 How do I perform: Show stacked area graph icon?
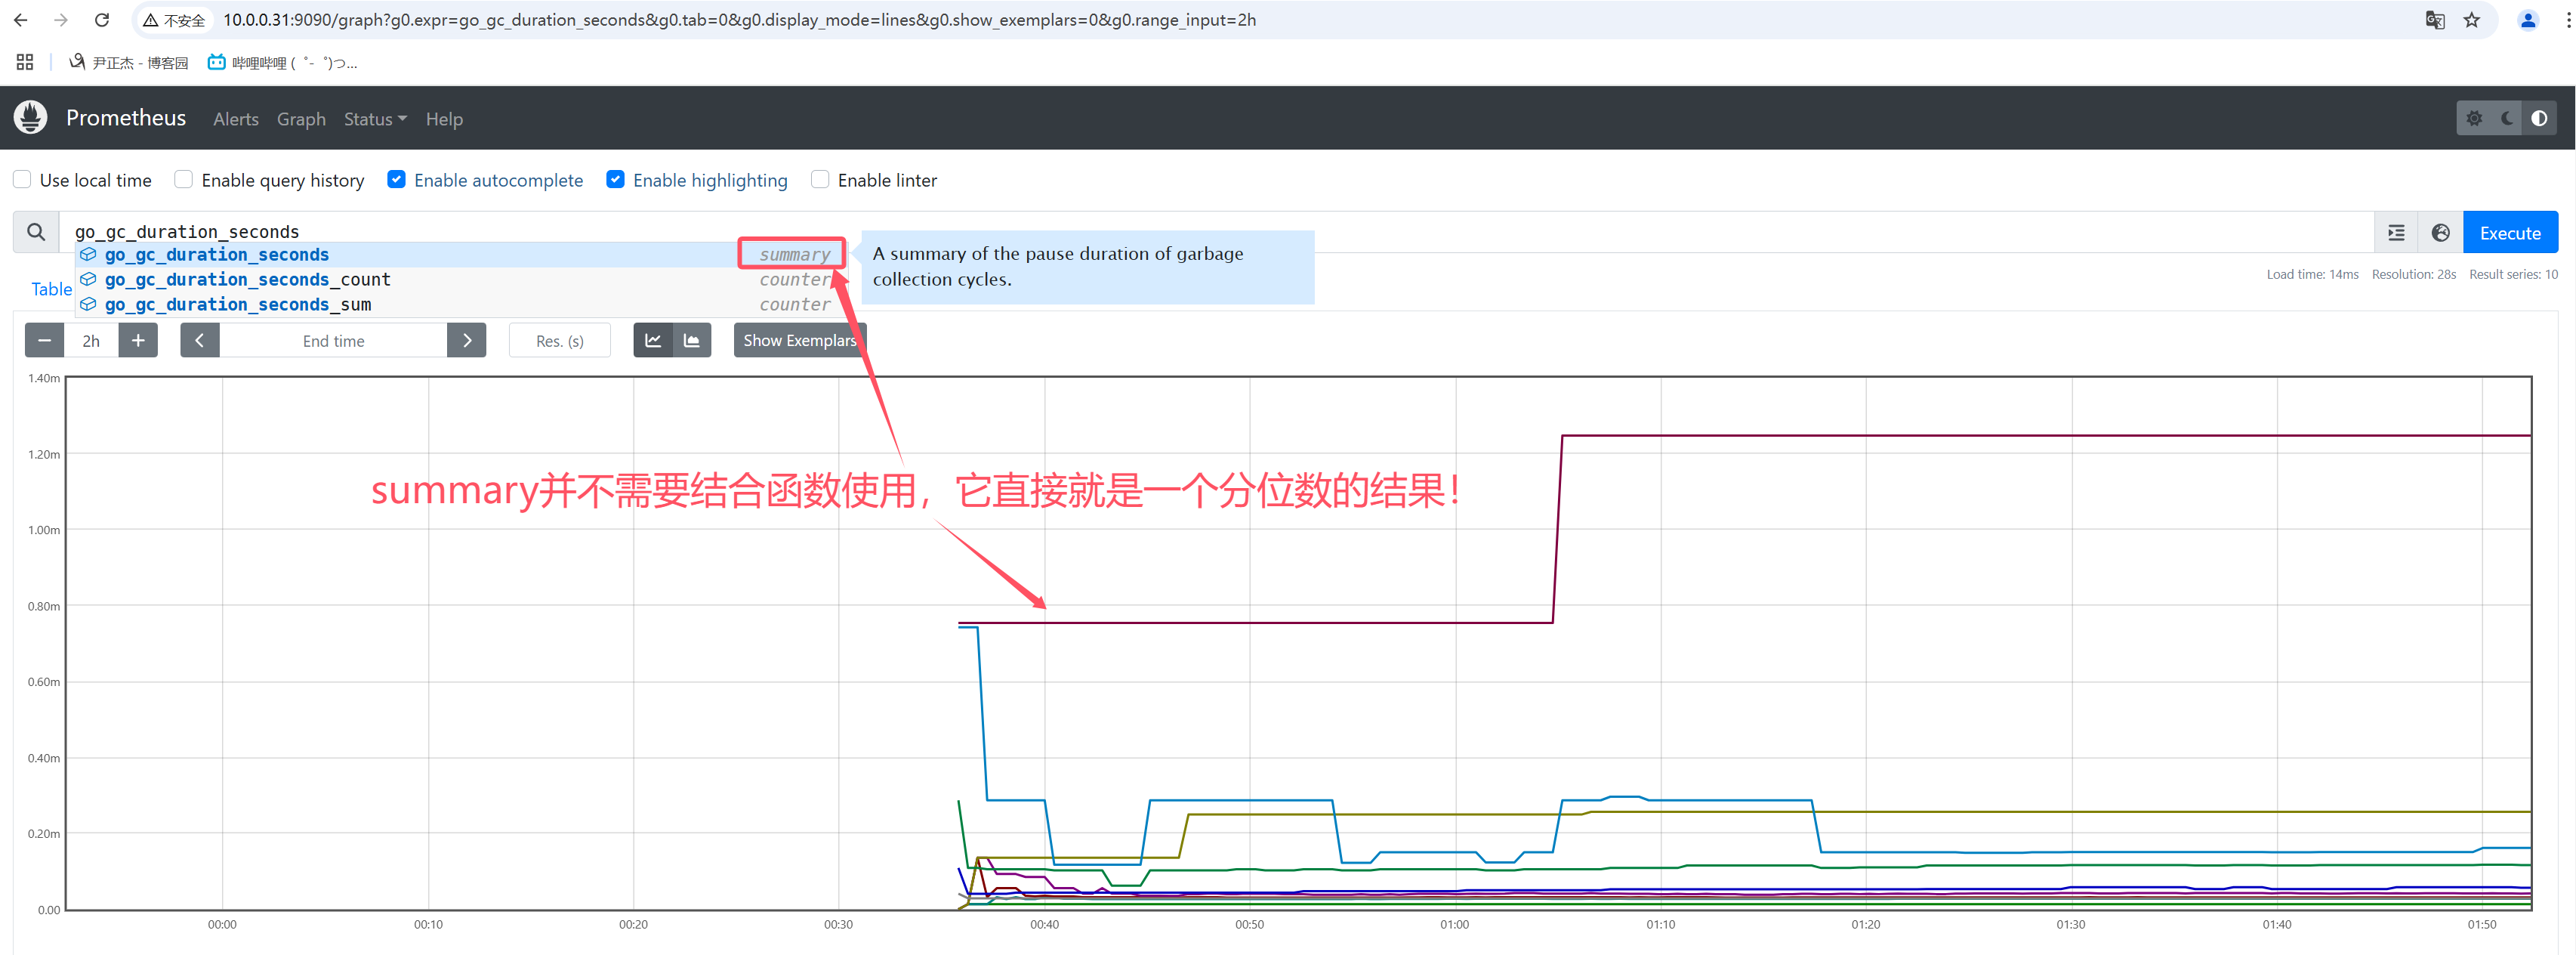[692, 341]
